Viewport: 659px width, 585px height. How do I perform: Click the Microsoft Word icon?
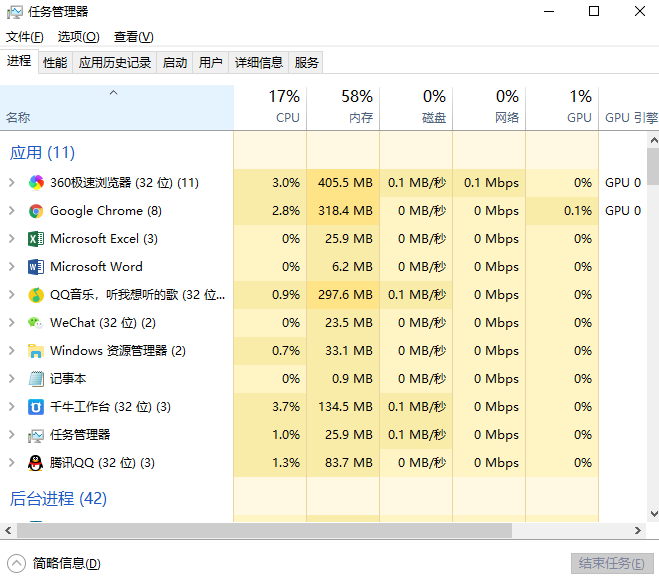tap(36, 267)
